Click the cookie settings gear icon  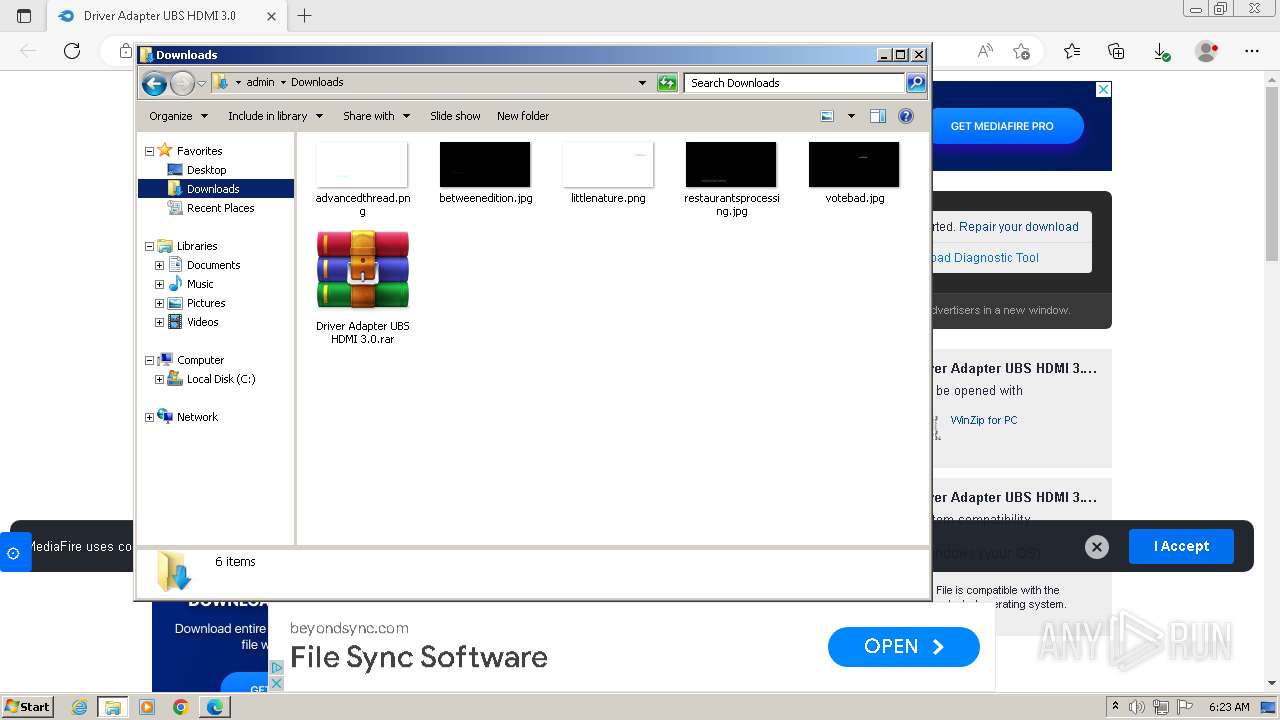[x=13, y=553]
